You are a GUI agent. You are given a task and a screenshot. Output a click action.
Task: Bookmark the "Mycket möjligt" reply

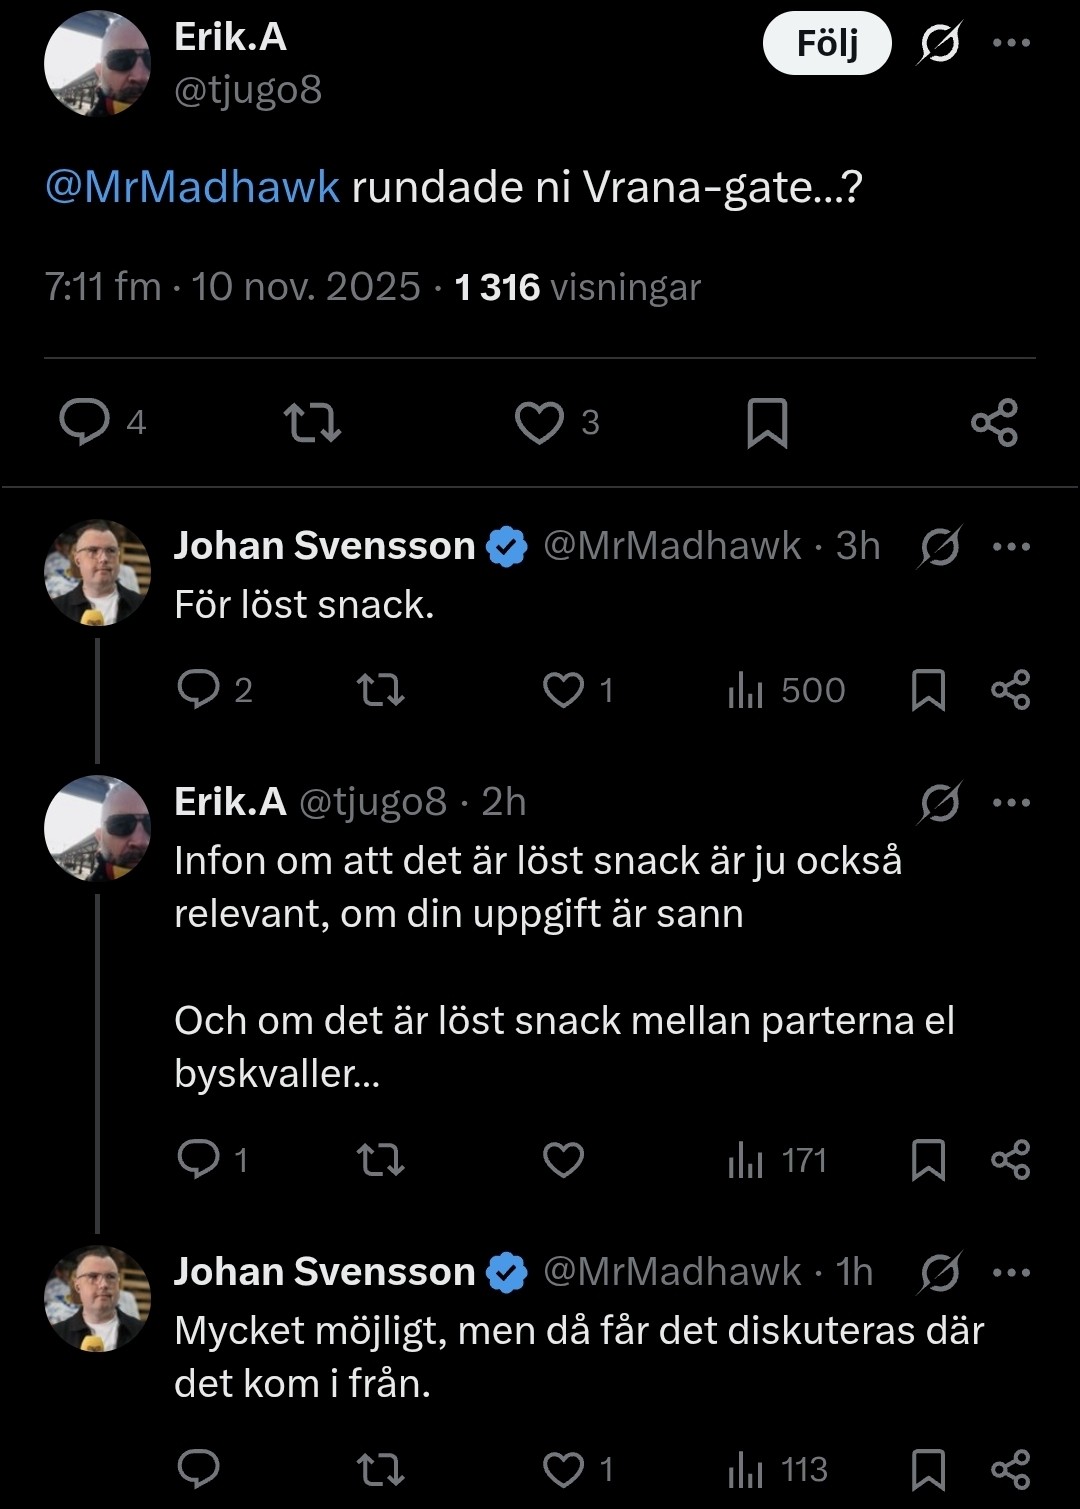928,1469
